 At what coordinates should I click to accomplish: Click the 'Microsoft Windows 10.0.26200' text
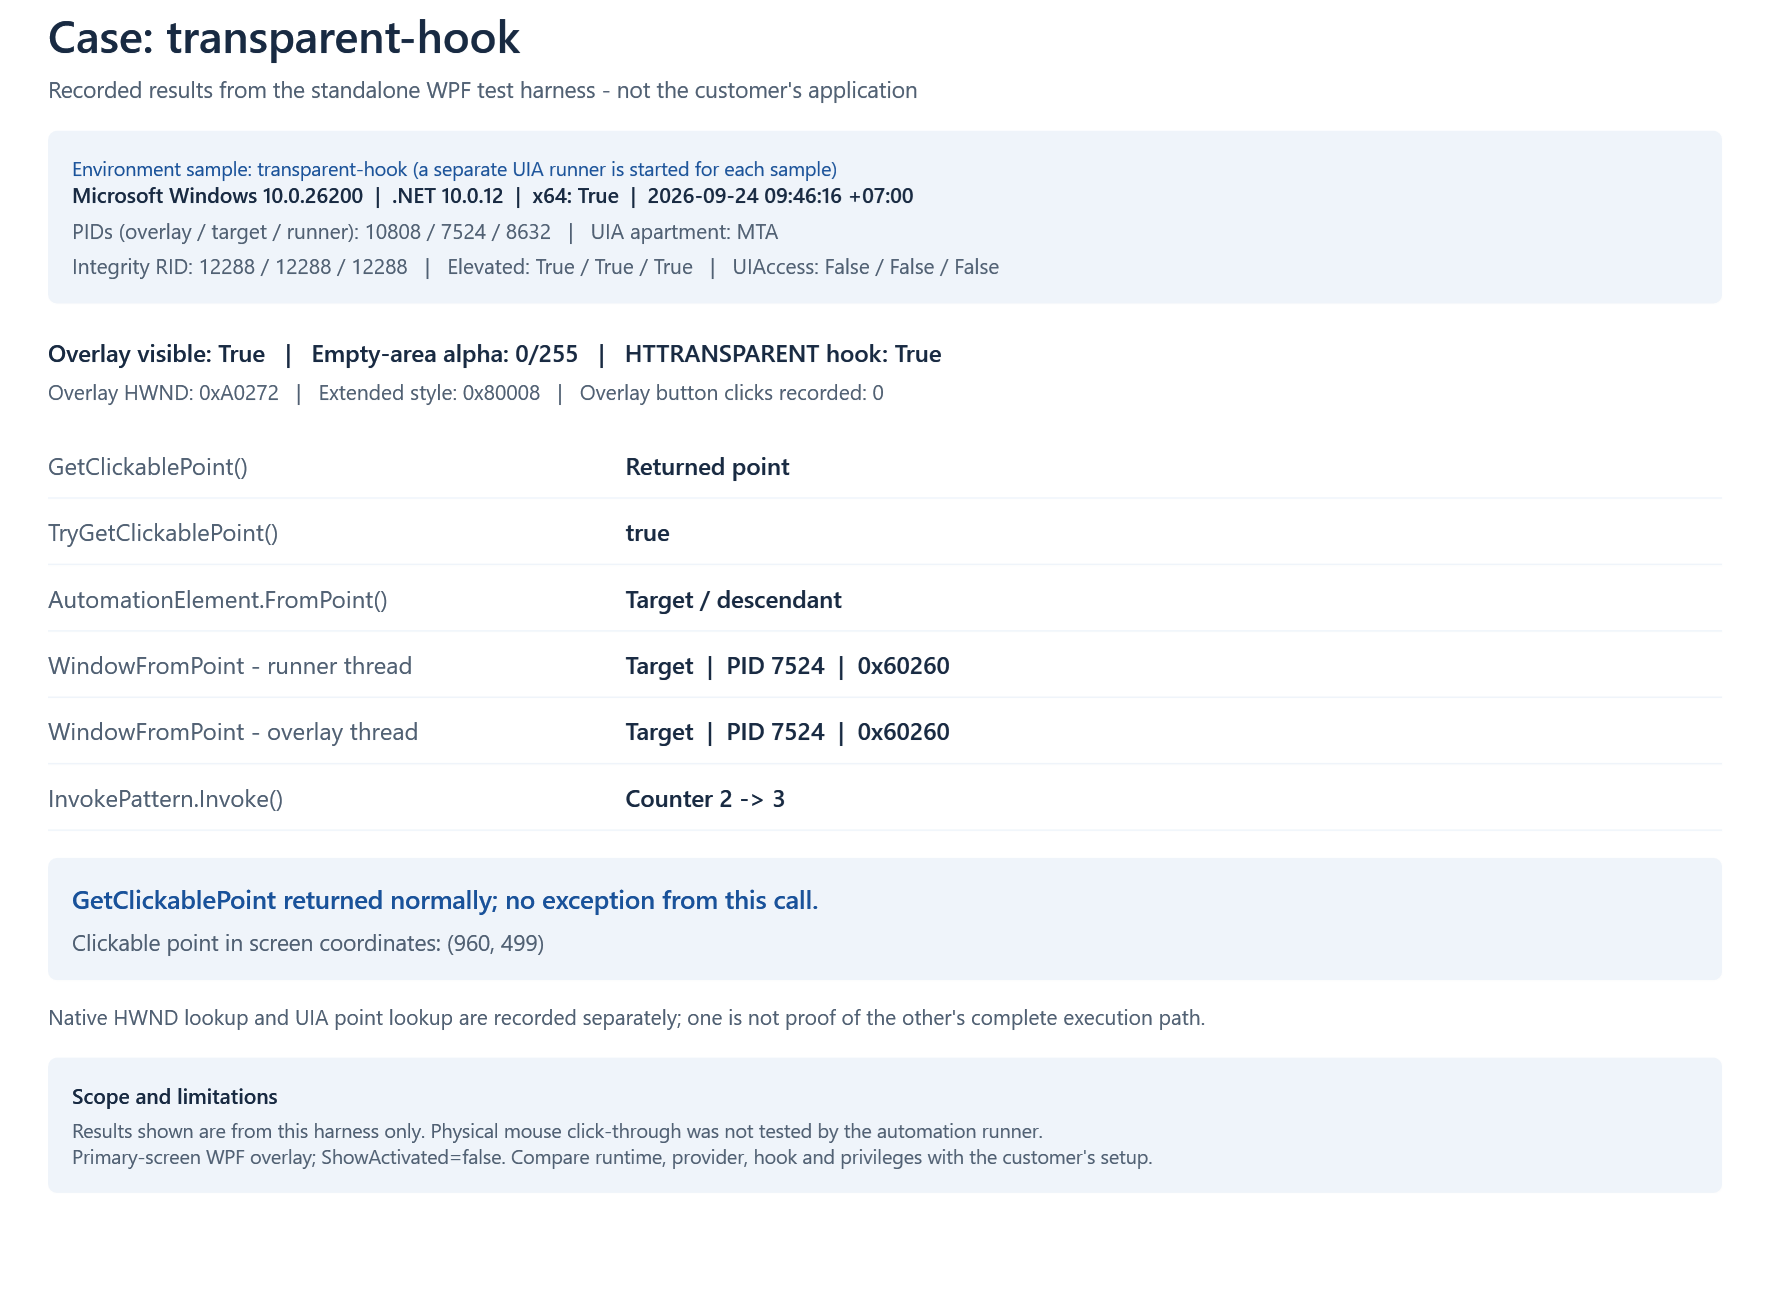pyautogui.click(x=217, y=196)
